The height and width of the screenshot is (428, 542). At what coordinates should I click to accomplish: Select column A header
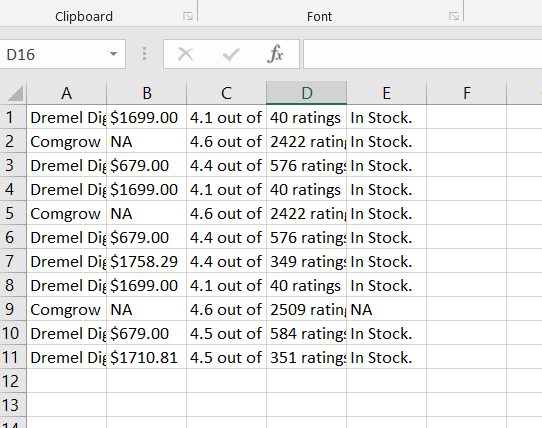click(66, 93)
